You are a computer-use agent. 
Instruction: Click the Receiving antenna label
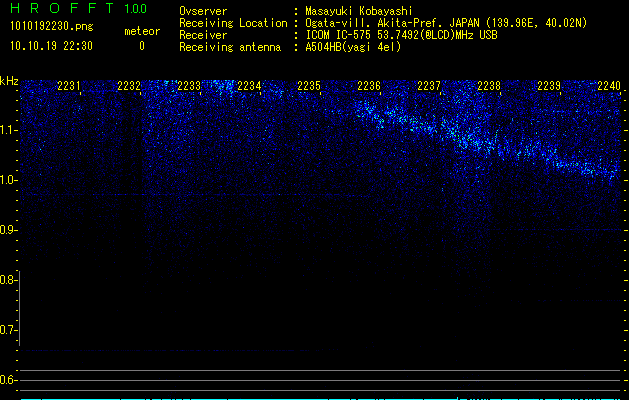[x=230, y=47]
